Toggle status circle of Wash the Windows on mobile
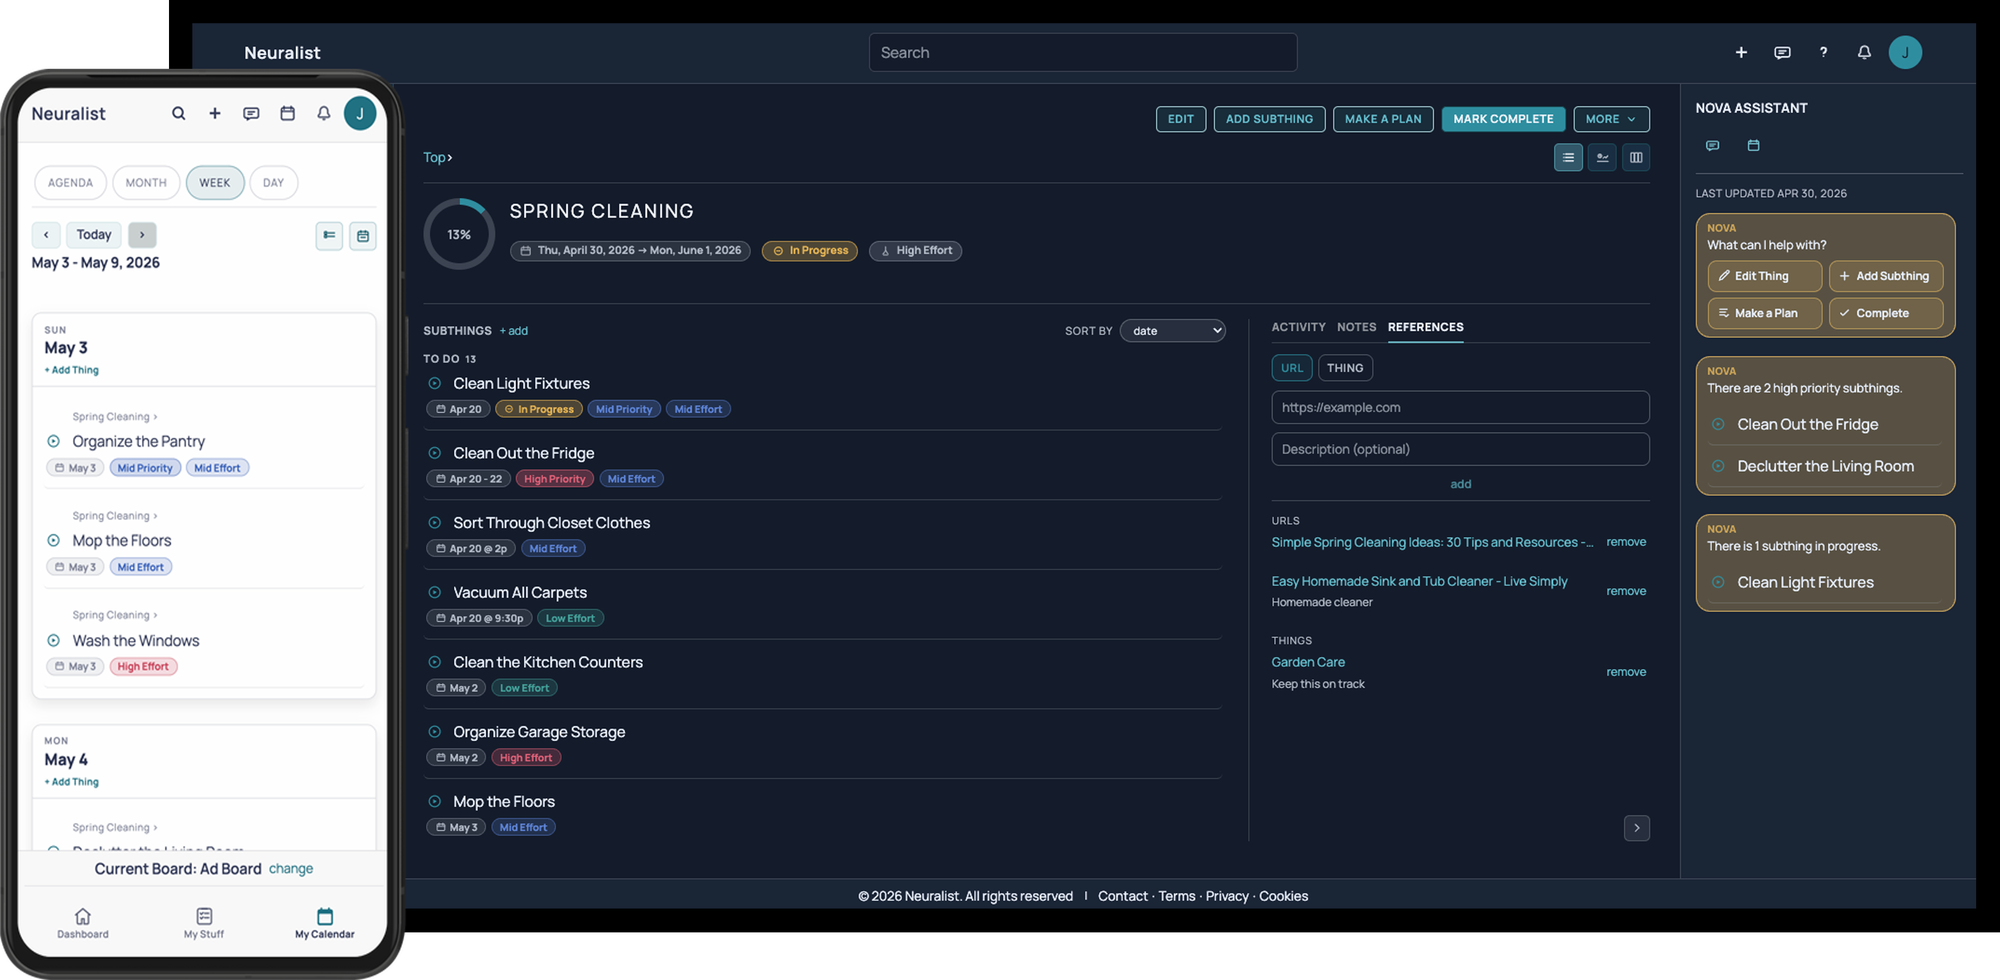Image resolution: width=2000 pixels, height=980 pixels. pos(54,640)
